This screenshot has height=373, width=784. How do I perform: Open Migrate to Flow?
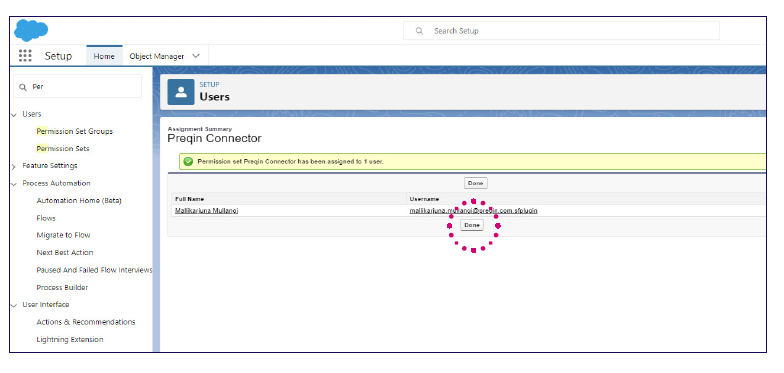[64, 235]
